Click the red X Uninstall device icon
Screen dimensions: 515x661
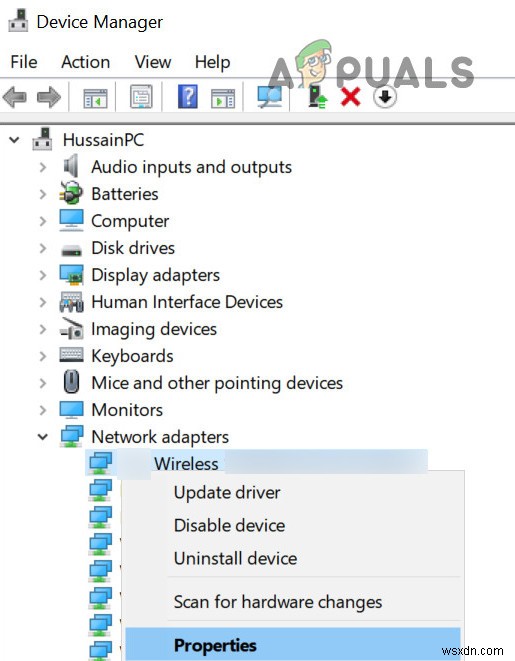(351, 97)
